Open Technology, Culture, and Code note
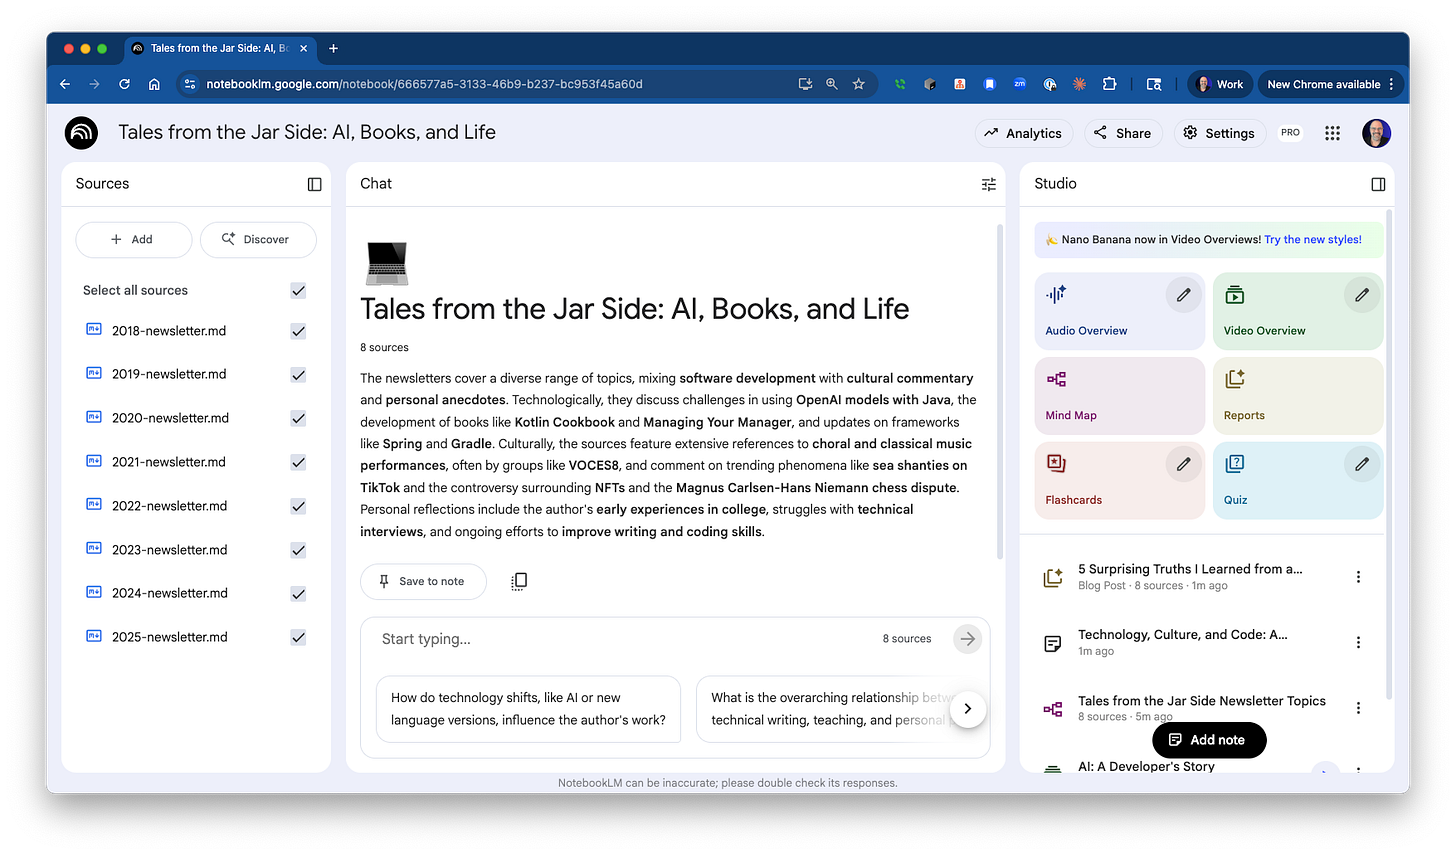 point(1182,643)
